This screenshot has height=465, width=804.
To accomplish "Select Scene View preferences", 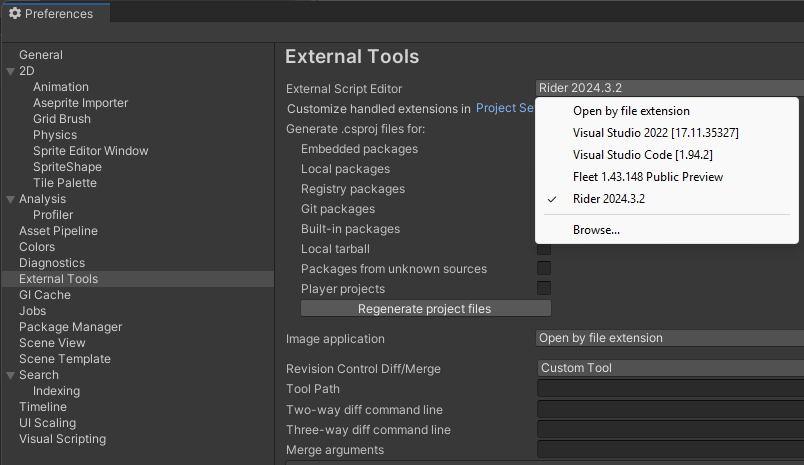I will tap(52, 342).
